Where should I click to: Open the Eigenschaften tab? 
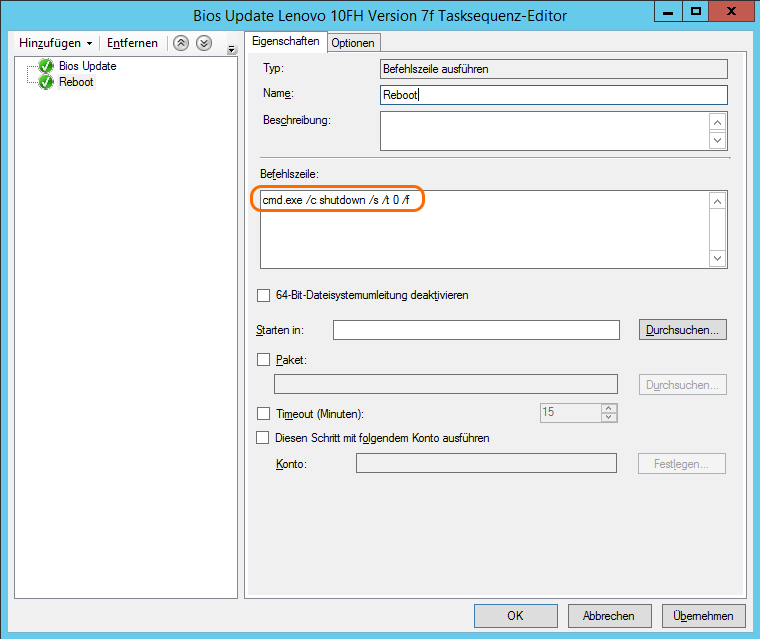[285, 41]
